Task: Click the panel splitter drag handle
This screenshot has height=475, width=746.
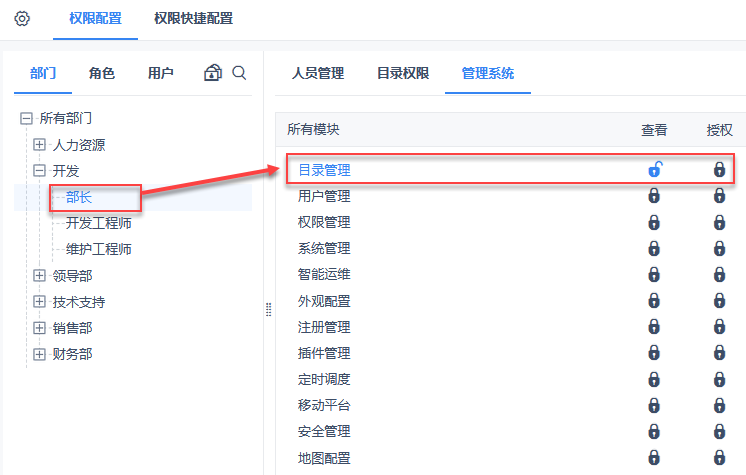Action: coord(268,310)
